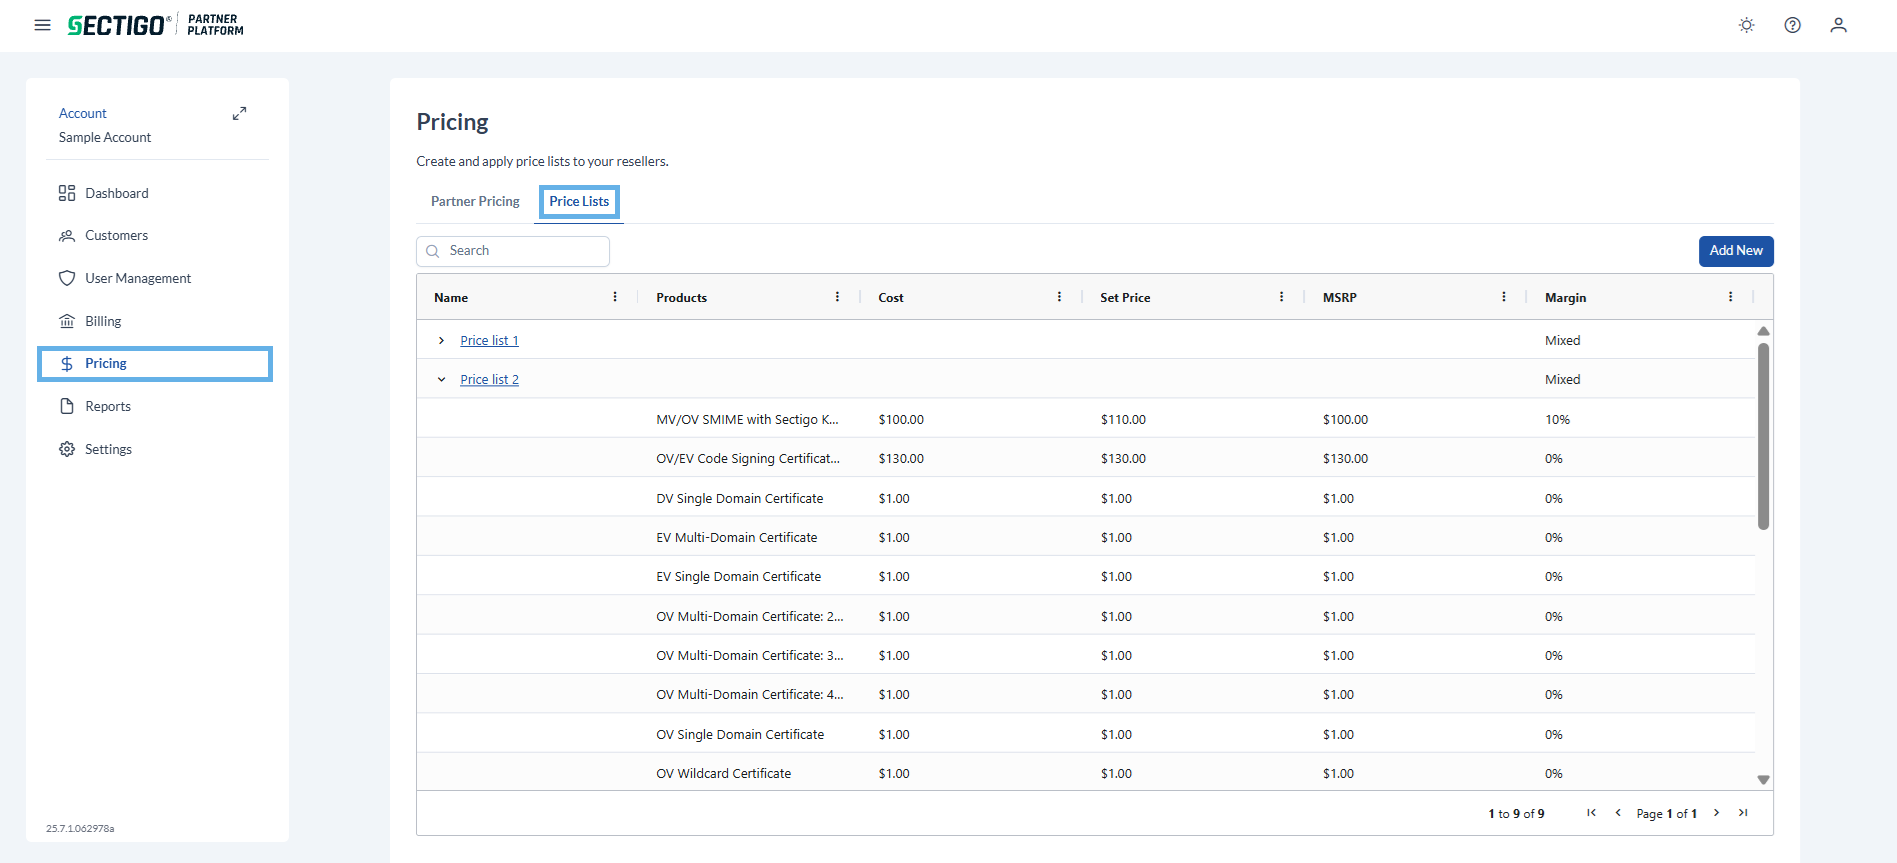Screen dimensions: 1897x863
Task: Sort by the Name column header
Action: tap(451, 298)
